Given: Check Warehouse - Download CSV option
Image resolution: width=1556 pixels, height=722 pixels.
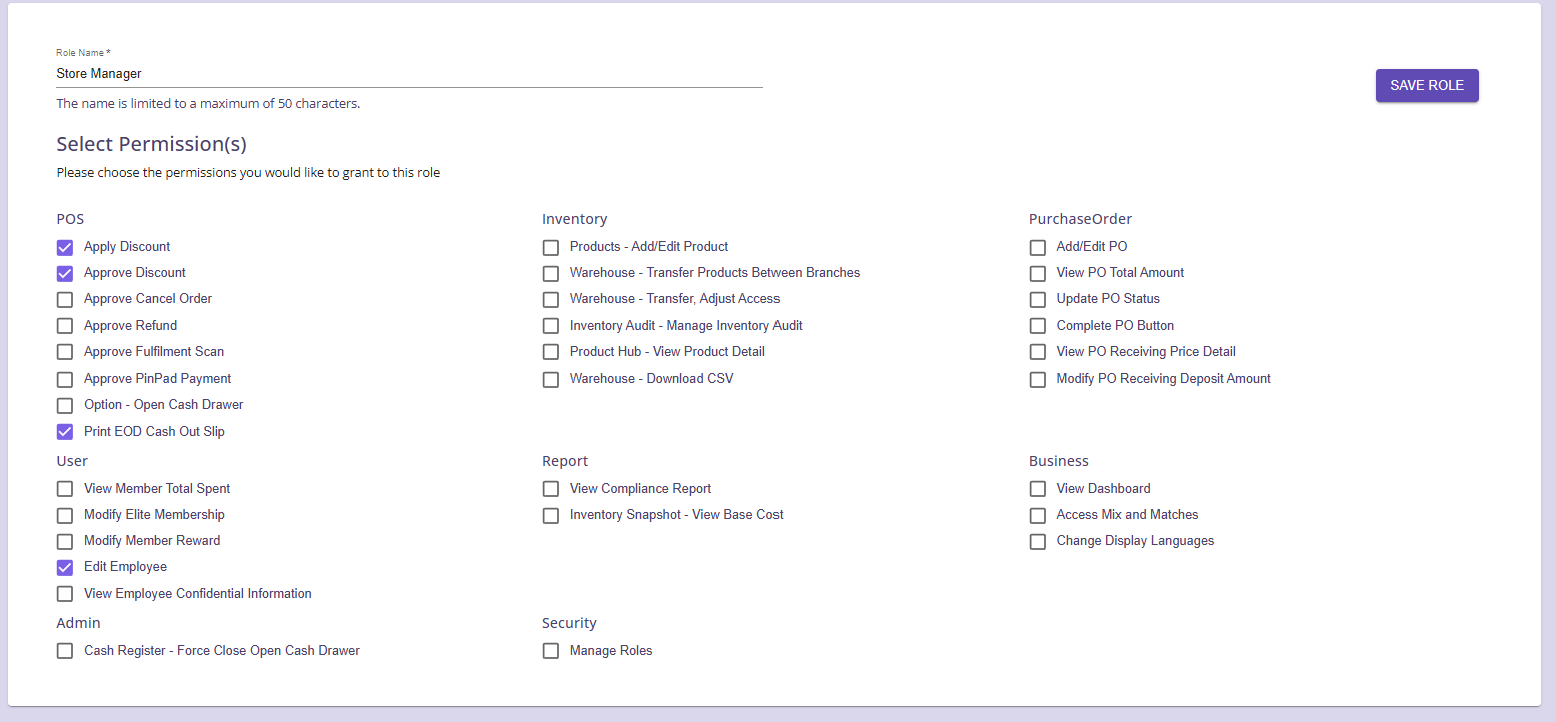Looking at the screenshot, I should tap(551, 380).
